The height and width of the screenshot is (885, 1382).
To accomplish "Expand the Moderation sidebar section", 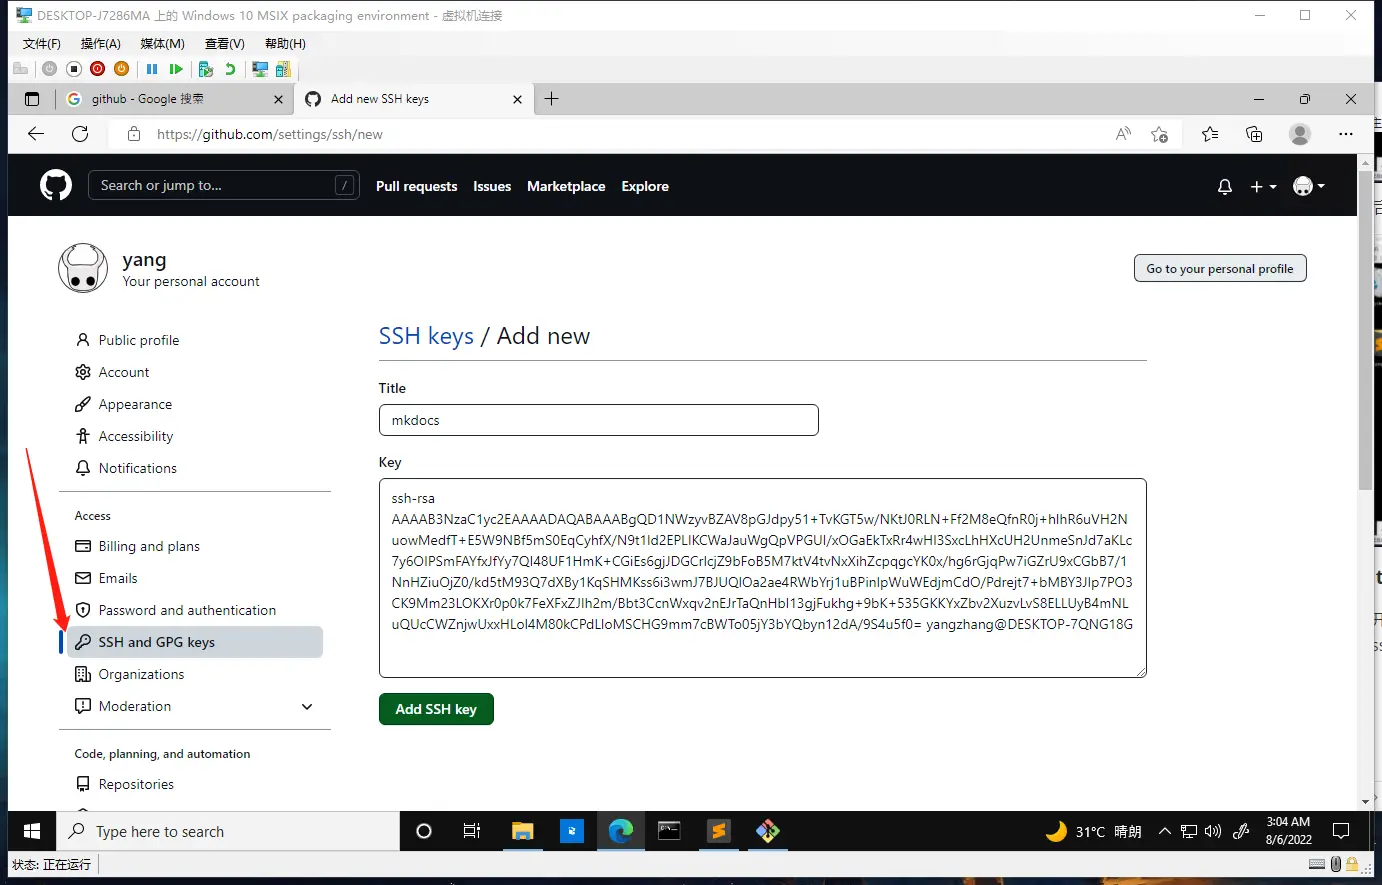I will [x=307, y=706].
